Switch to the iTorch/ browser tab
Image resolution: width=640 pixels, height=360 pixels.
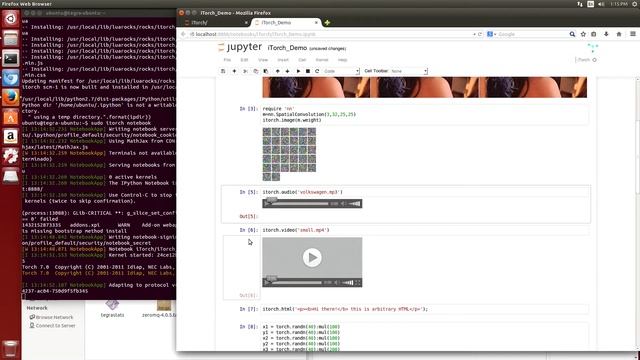point(216,23)
